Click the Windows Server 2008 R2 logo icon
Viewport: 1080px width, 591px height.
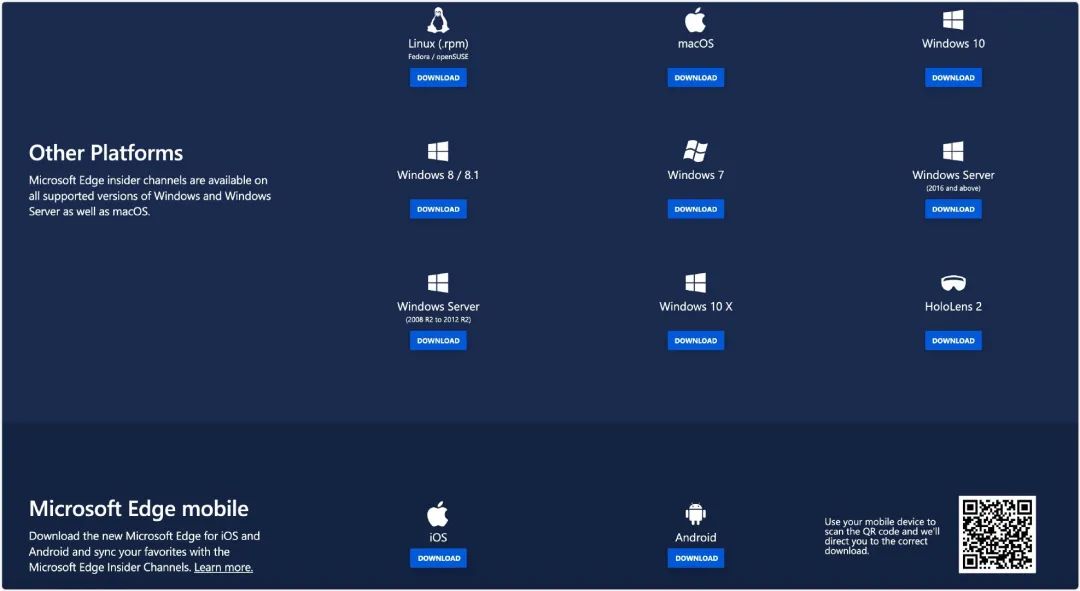[438, 282]
